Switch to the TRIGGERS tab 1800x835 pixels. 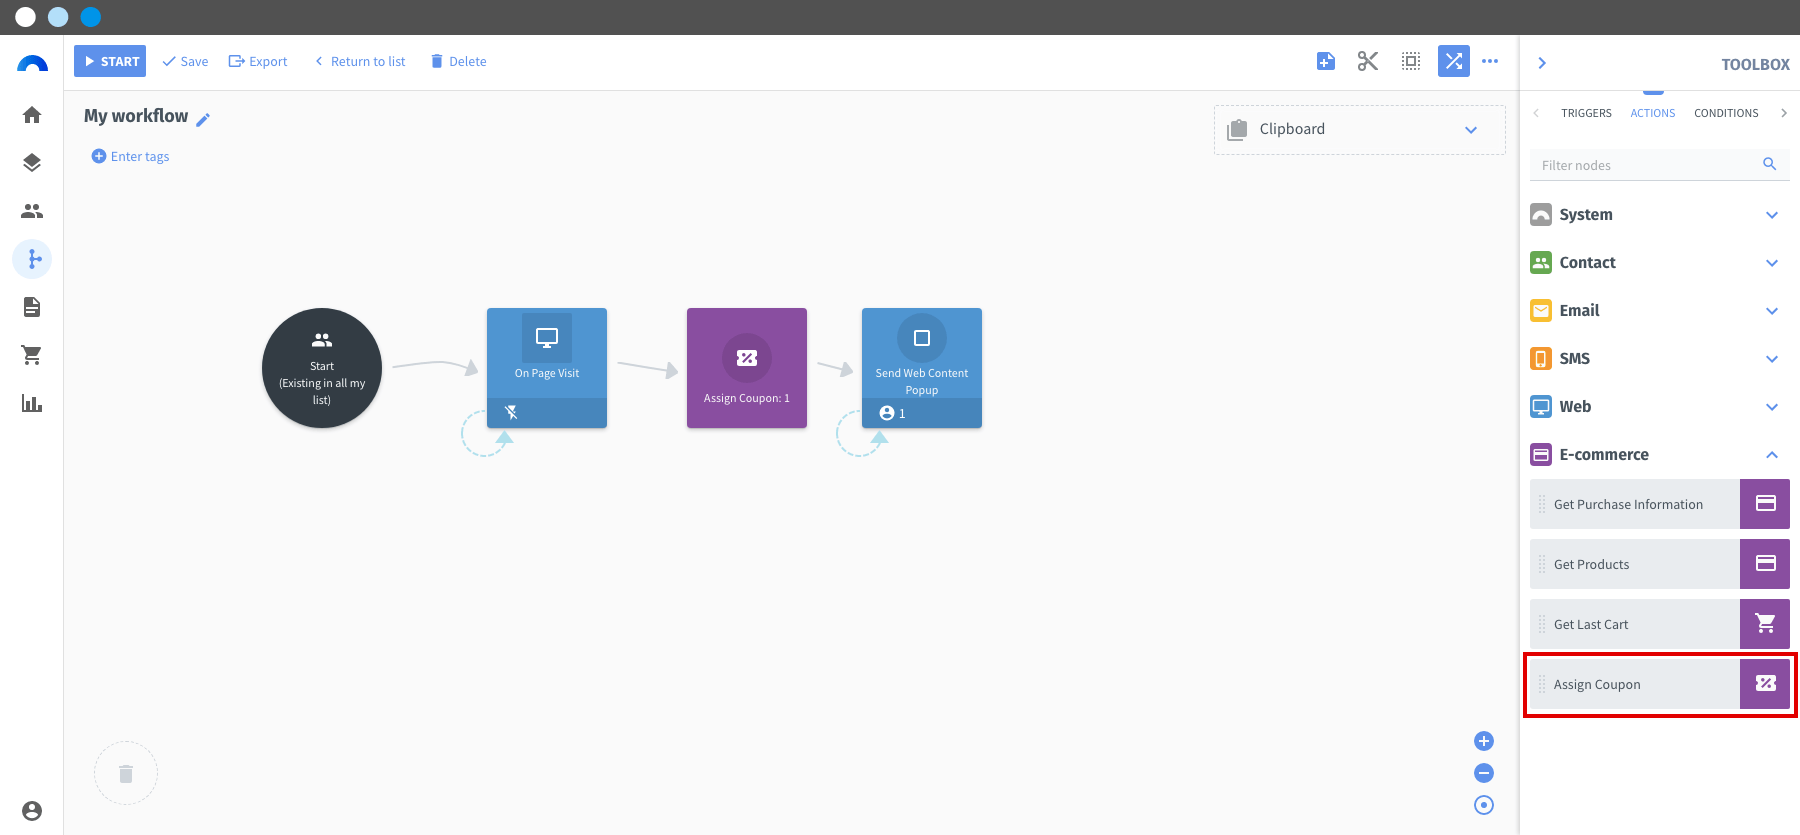click(x=1586, y=113)
